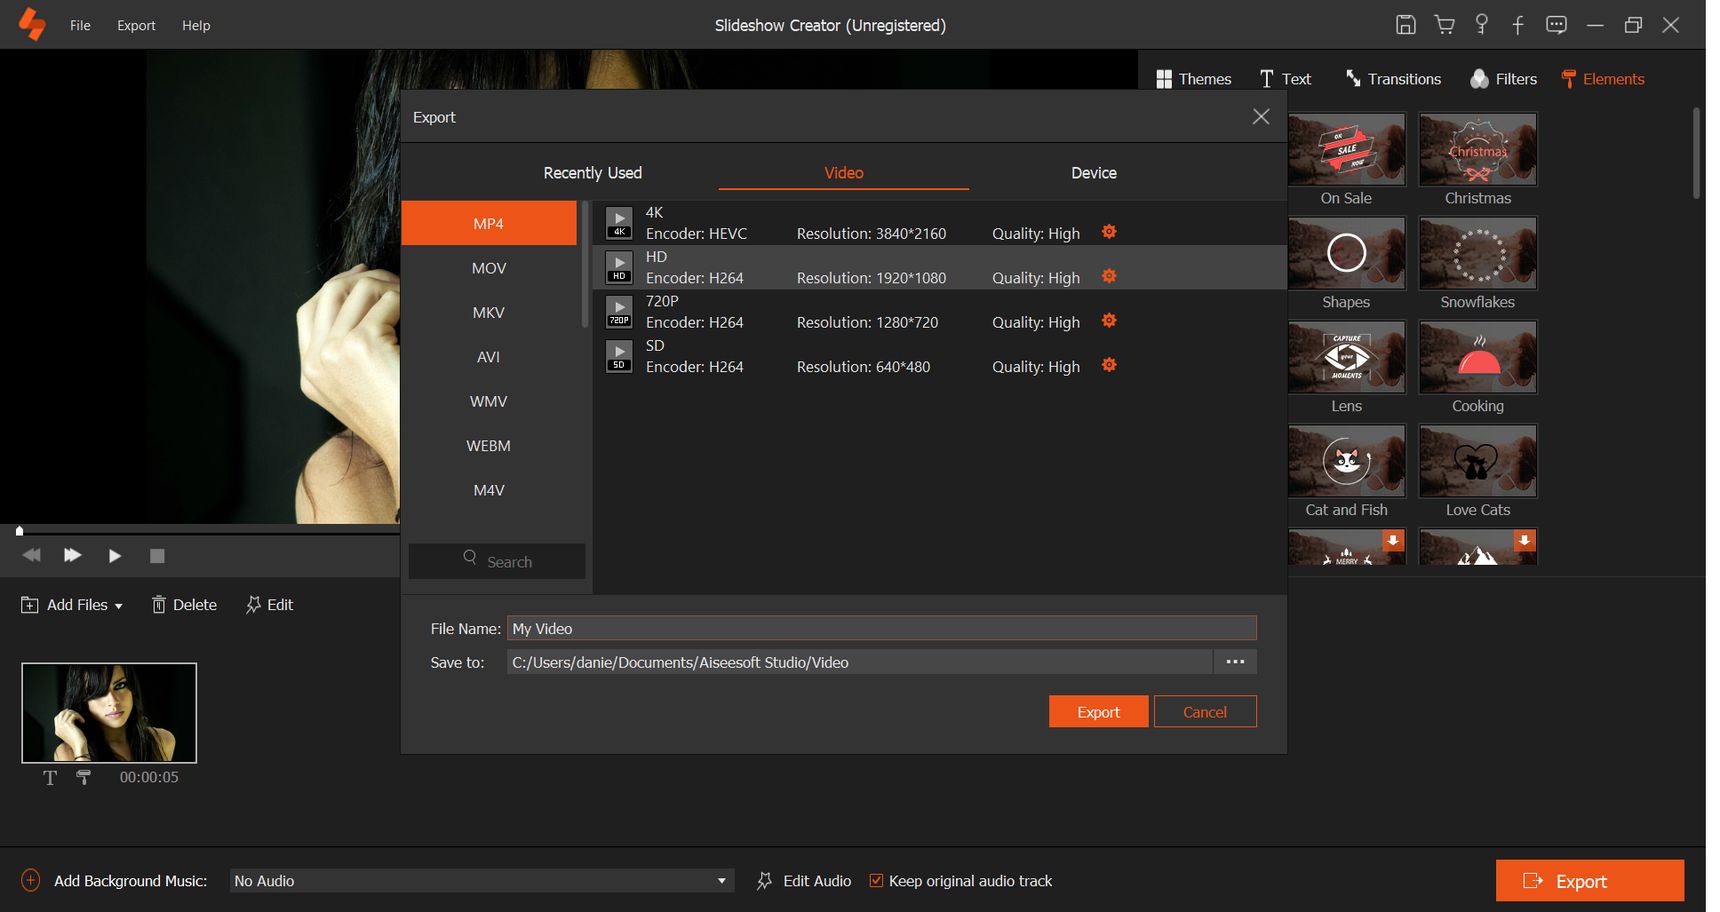This screenshot has width=1720, height=912.
Task: Click the format list scrollbar
Action: click(x=585, y=265)
